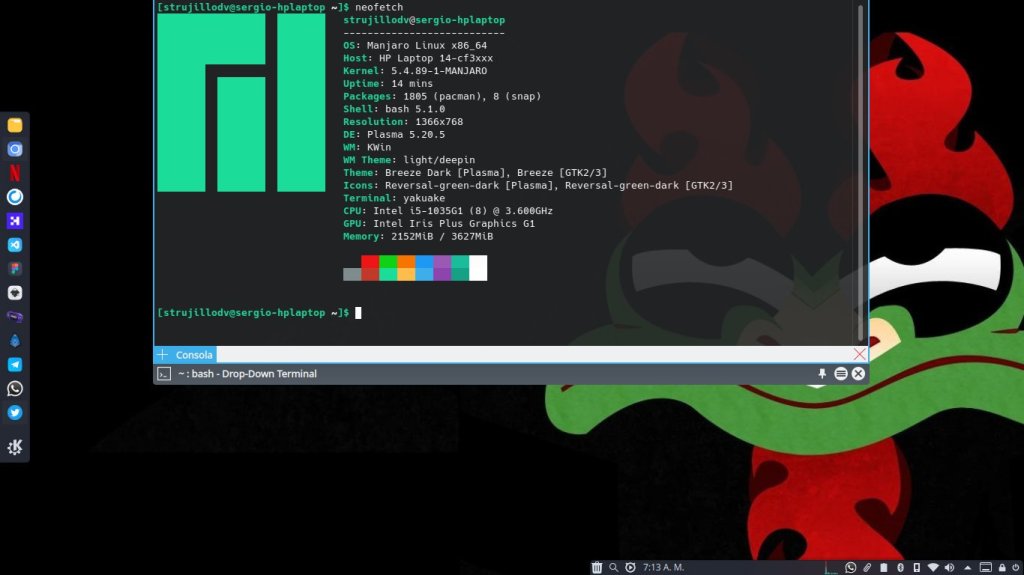
Task: Close the Consola session with red X
Action: [x=860, y=355]
